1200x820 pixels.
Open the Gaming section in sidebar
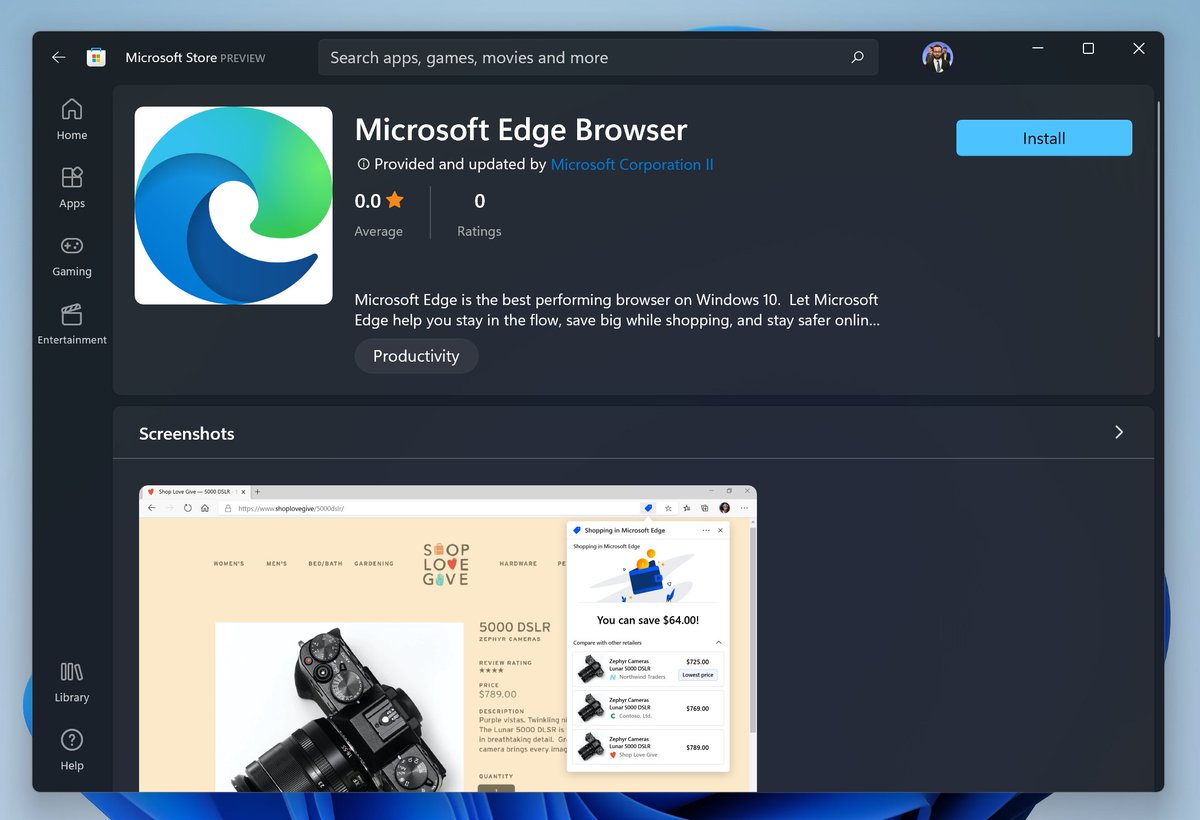(72, 255)
